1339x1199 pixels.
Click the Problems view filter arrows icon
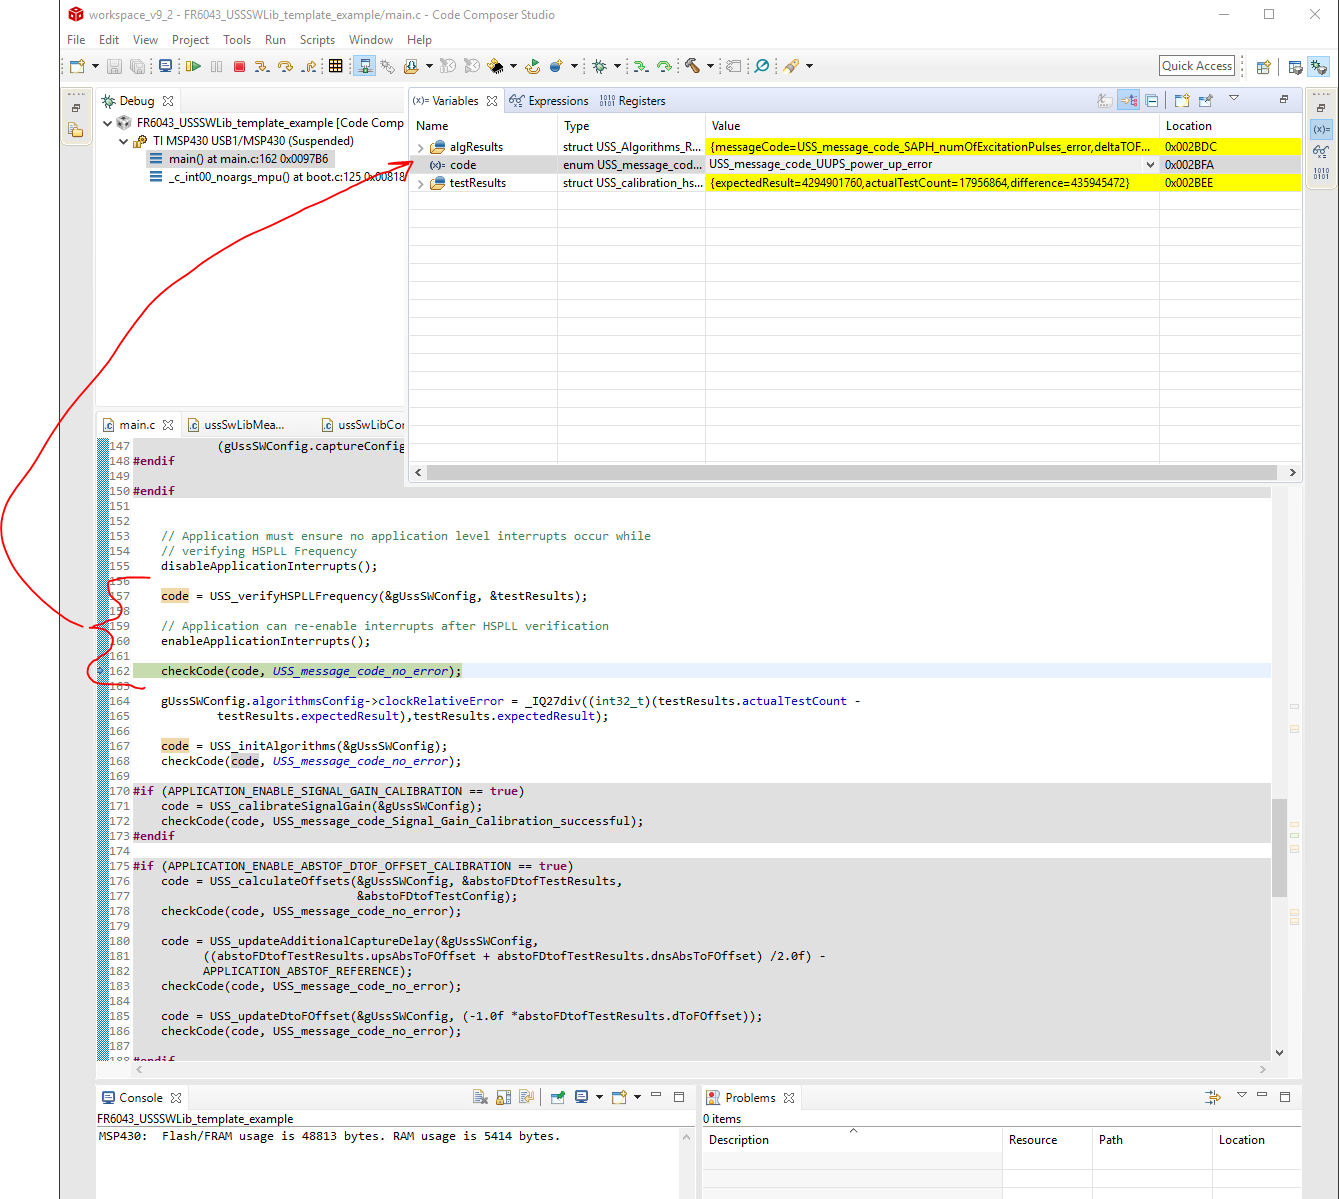(1213, 1097)
